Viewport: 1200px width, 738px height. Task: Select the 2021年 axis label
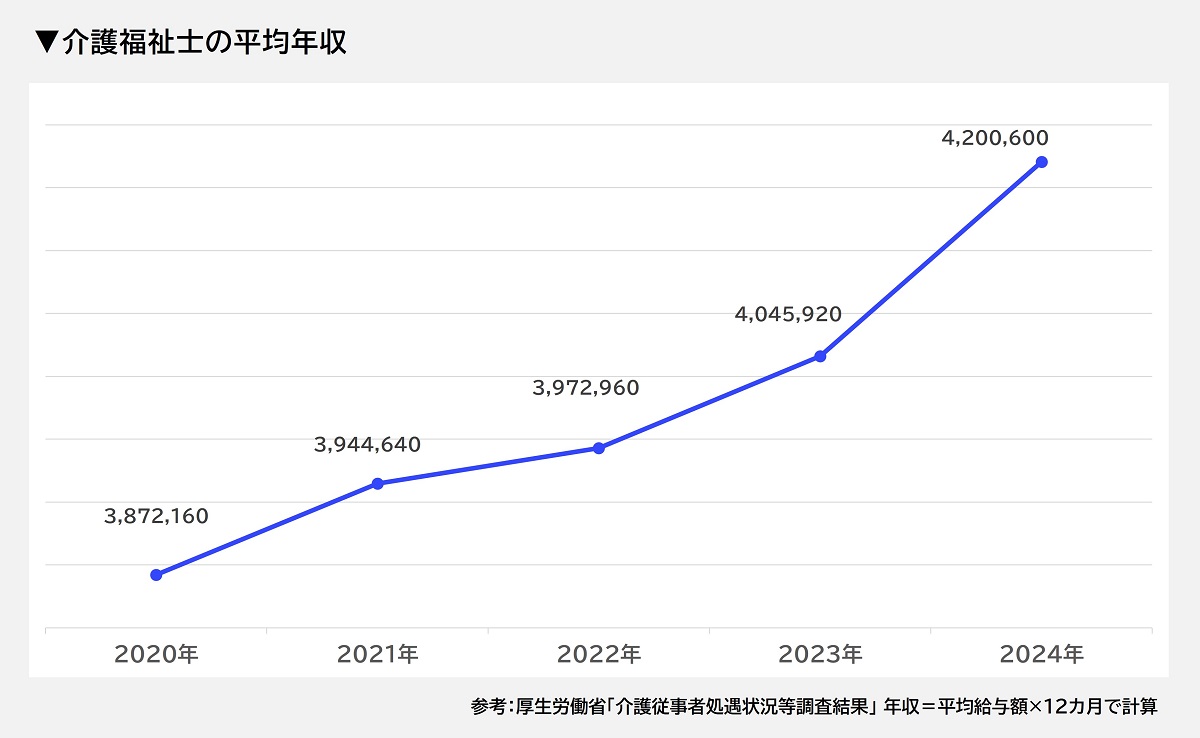click(x=377, y=654)
